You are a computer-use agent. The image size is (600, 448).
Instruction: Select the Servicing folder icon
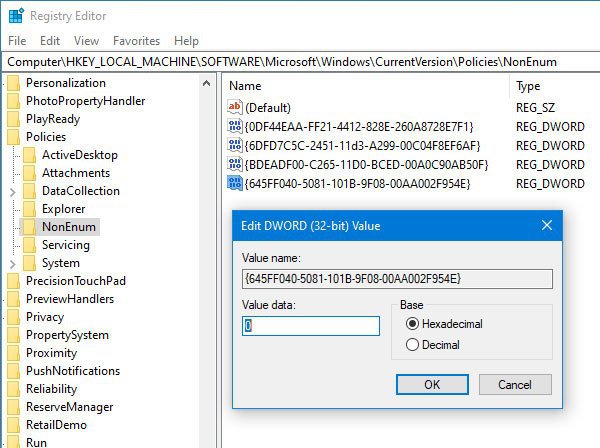pyautogui.click(x=29, y=245)
